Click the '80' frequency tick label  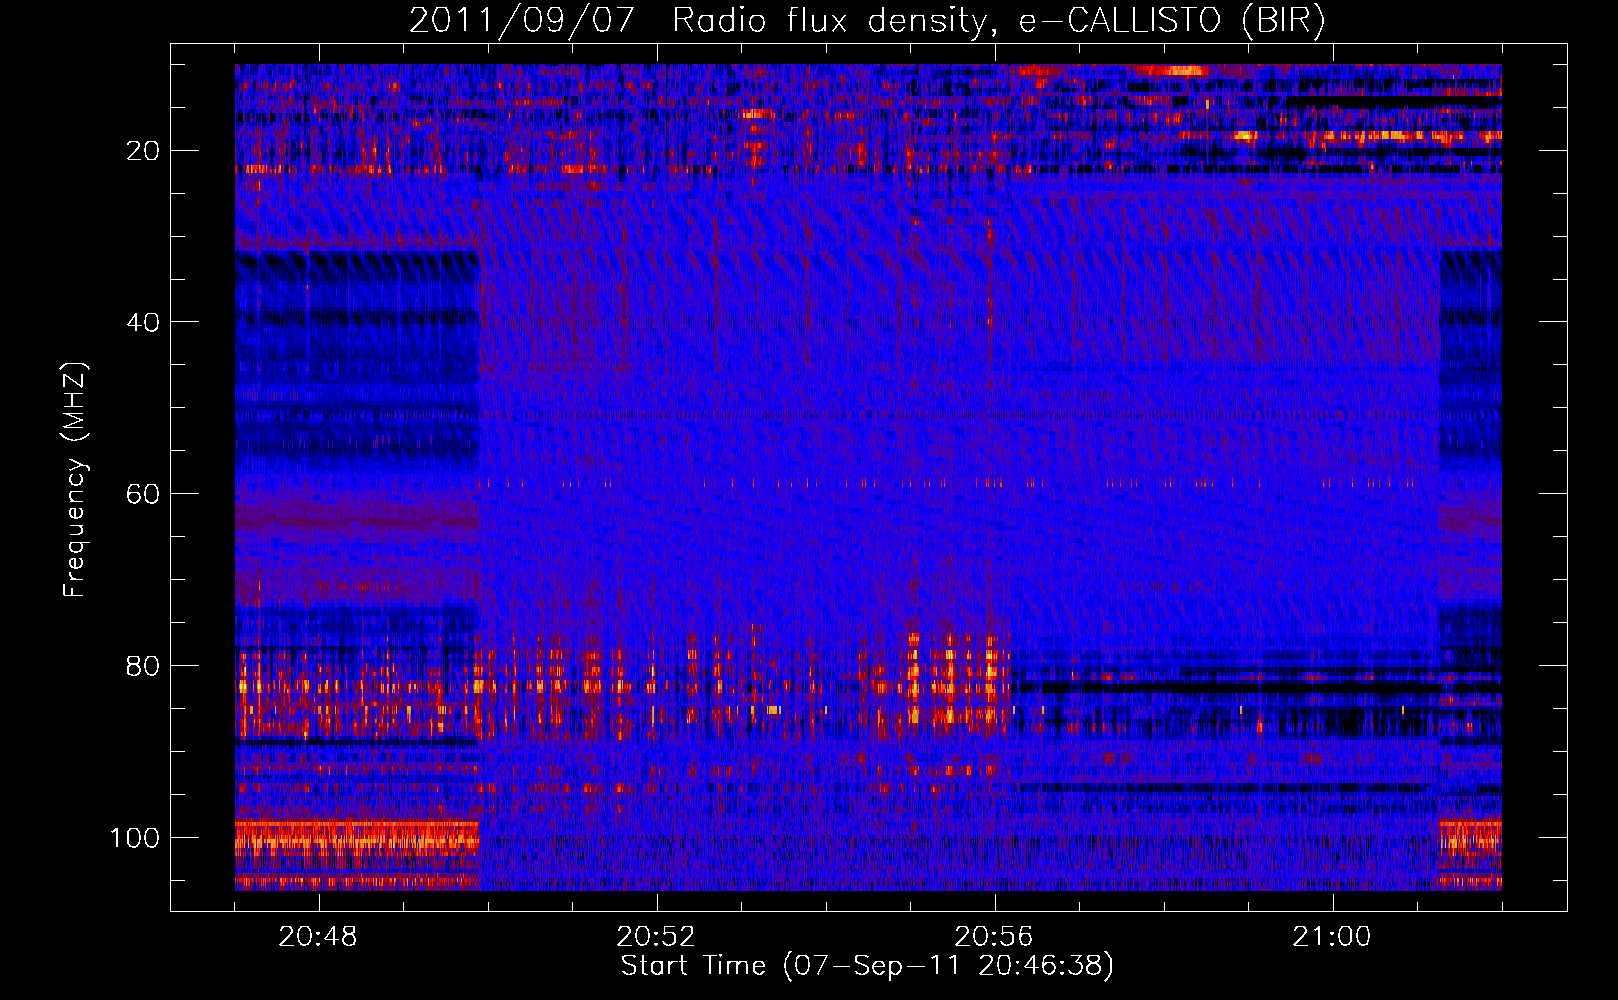point(143,666)
